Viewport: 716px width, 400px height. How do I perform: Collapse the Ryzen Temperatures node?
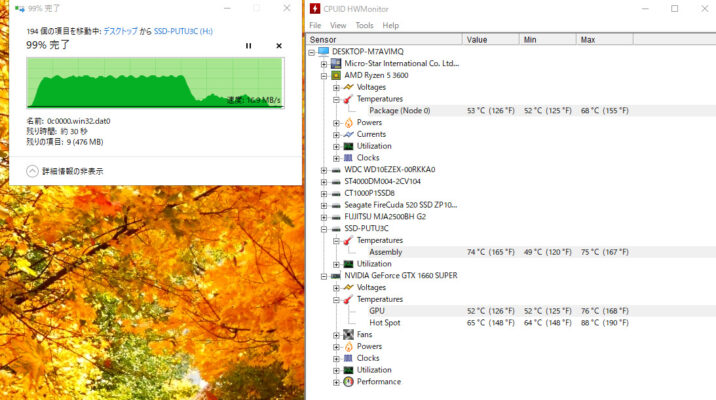click(x=337, y=100)
